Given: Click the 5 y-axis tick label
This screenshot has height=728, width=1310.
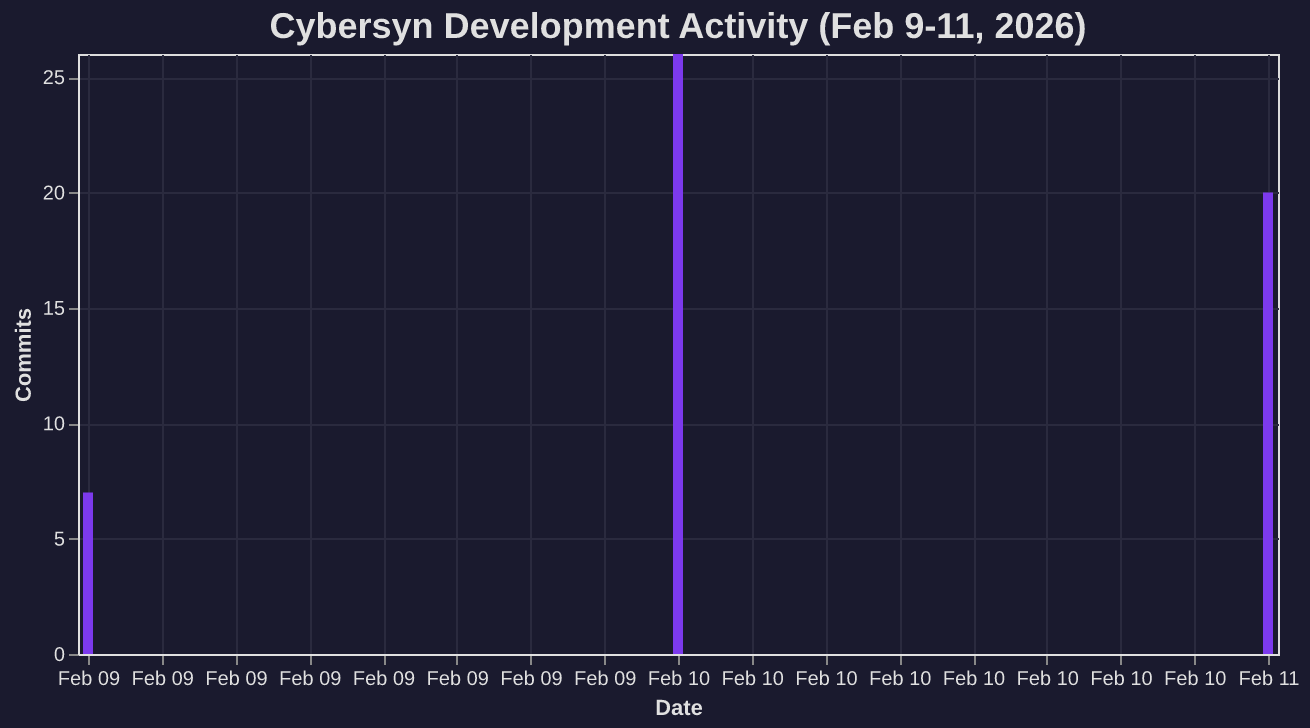Looking at the screenshot, I should [x=58, y=540].
